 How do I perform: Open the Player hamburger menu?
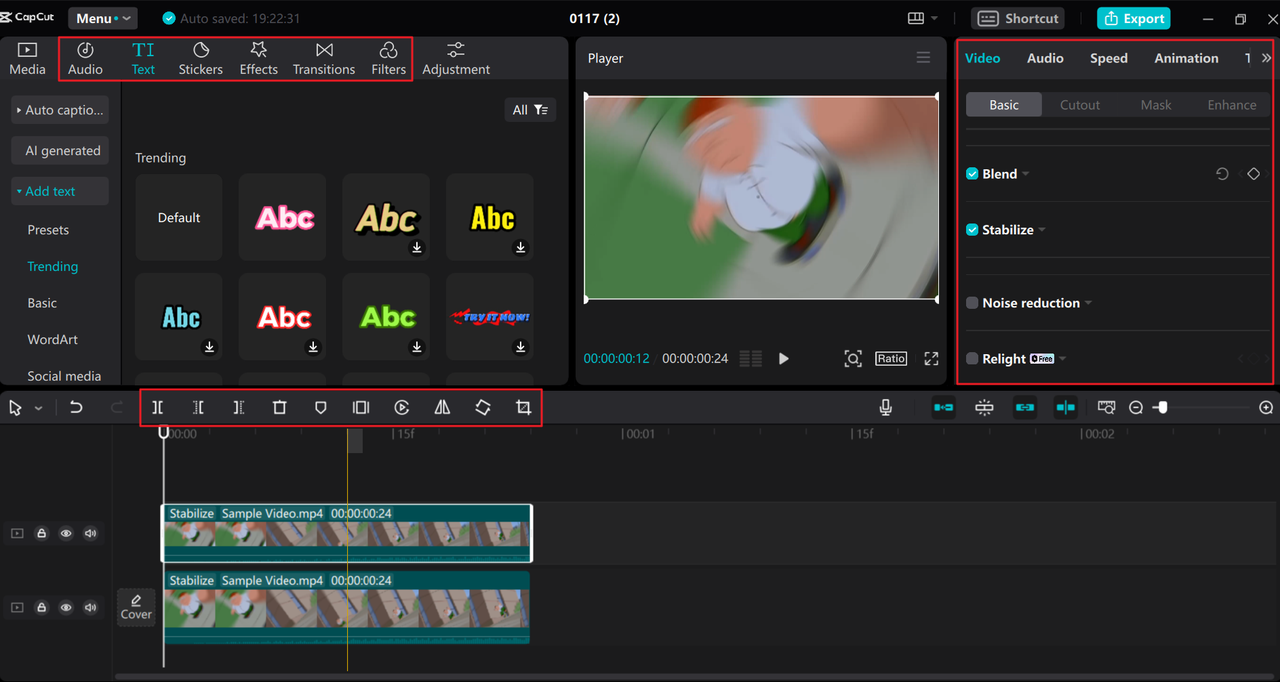(x=923, y=58)
